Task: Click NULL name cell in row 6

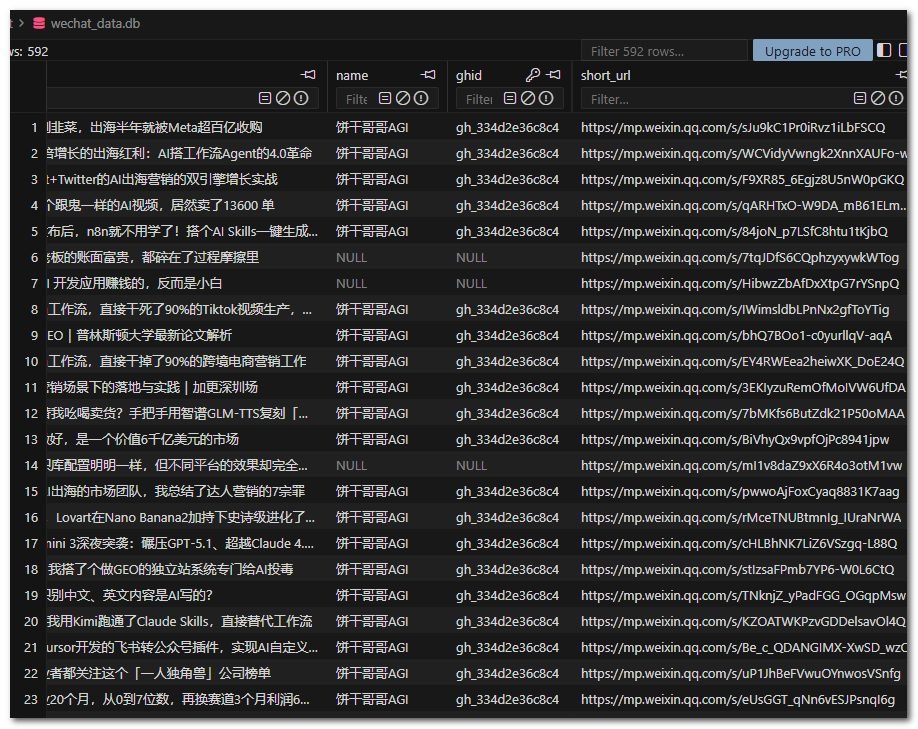Action: pyautogui.click(x=351, y=257)
